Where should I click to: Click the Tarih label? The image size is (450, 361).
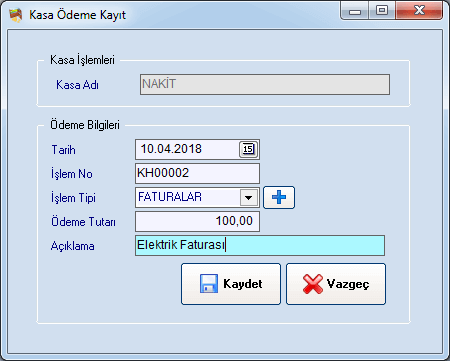[63, 150]
